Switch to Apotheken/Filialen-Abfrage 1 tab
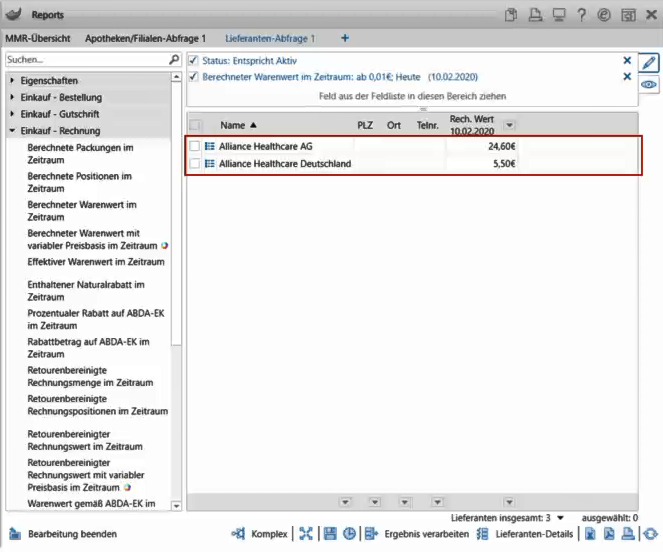The width and height of the screenshot is (663, 552). pos(145,38)
